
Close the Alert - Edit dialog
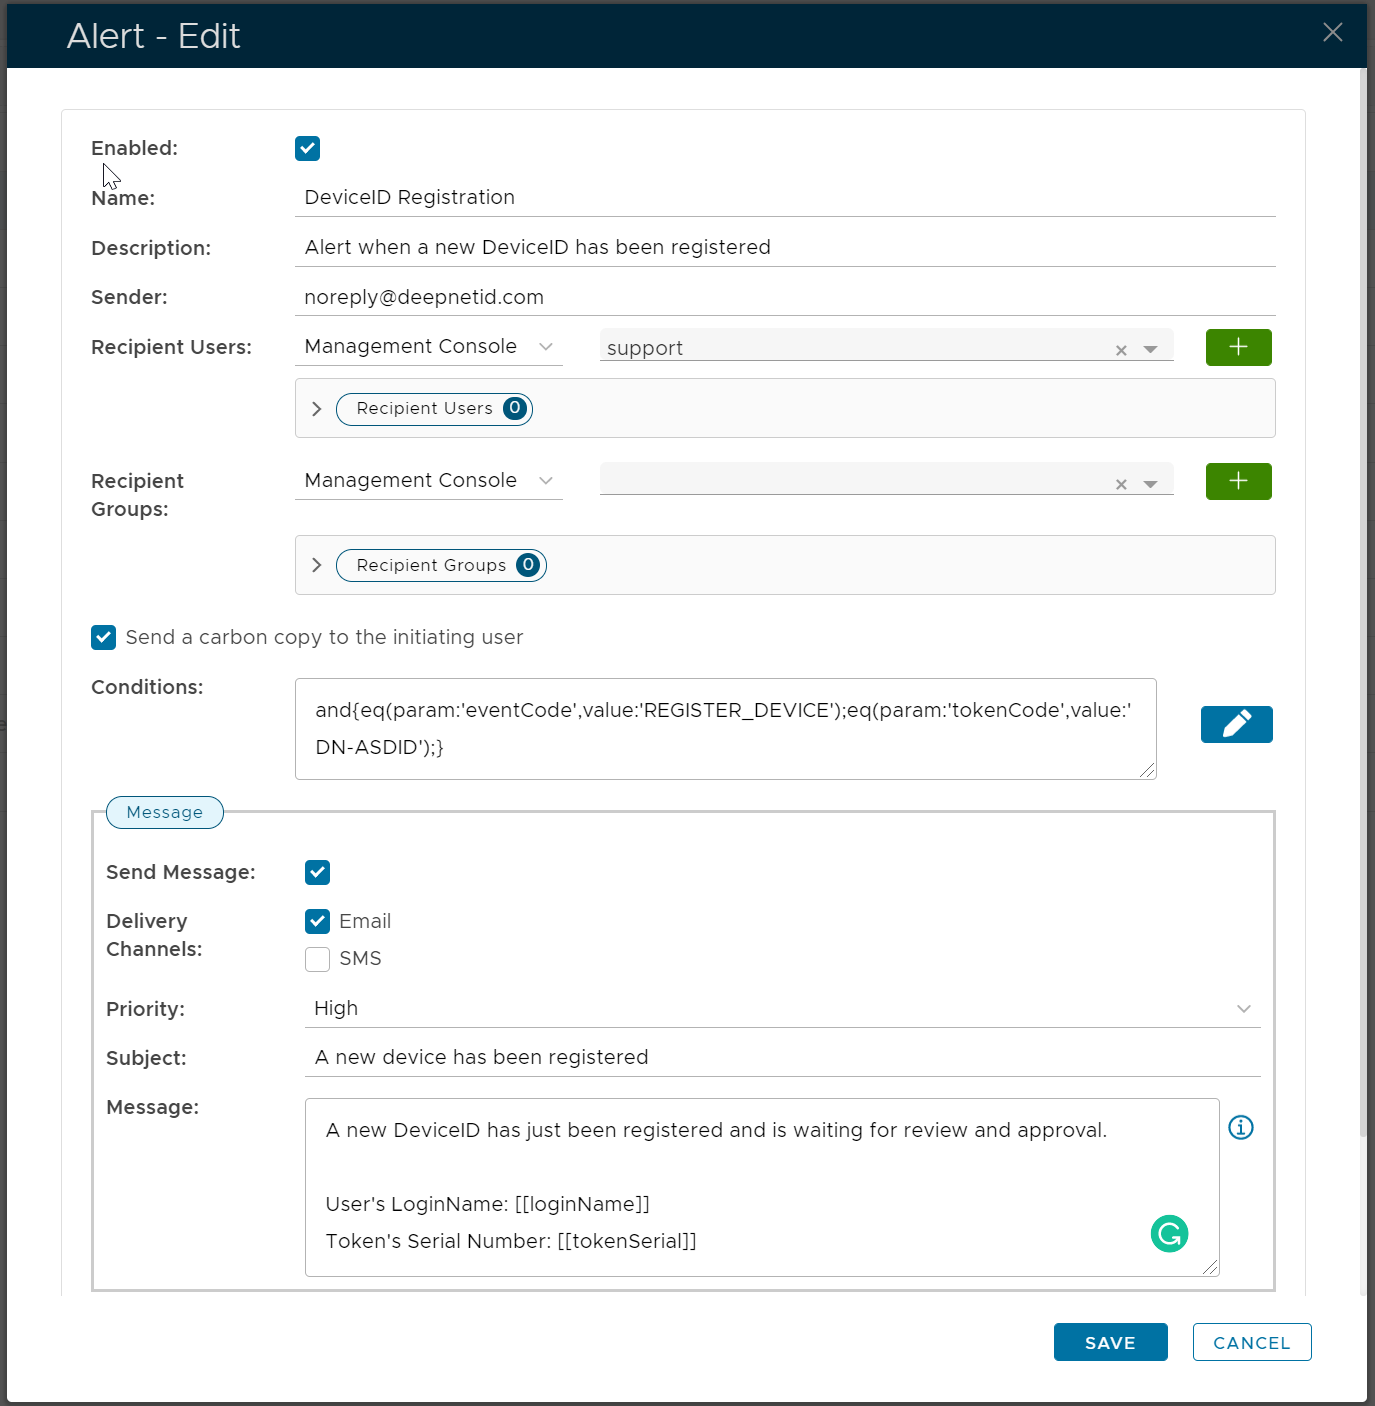[1332, 33]
